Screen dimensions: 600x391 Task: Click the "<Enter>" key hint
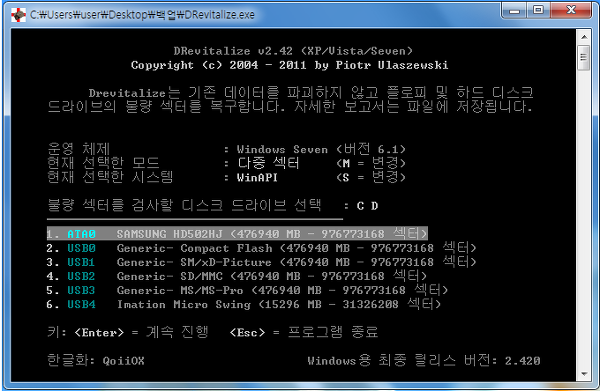[x=99, y=332]
